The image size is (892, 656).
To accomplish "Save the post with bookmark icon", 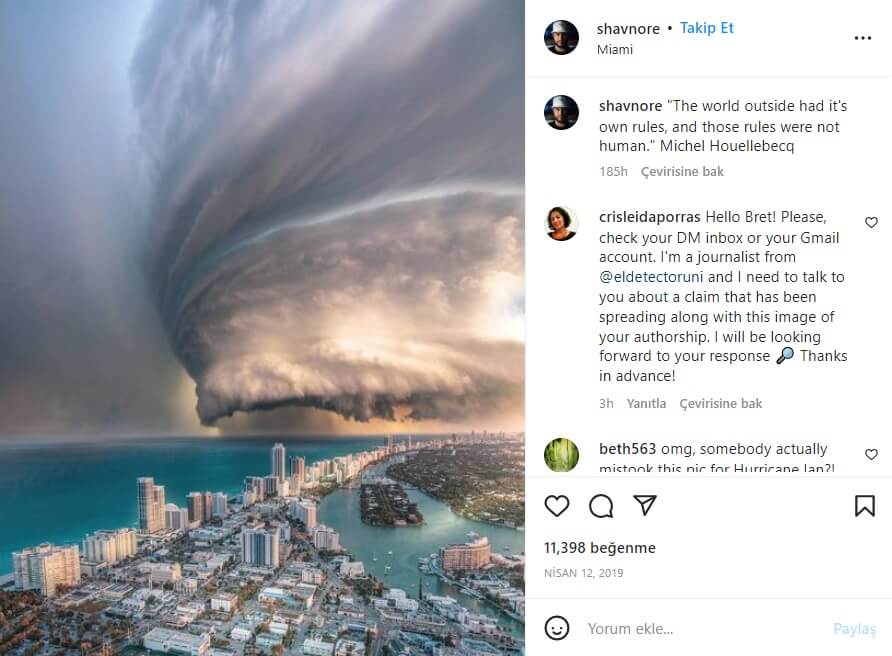I will coord(865,506).
